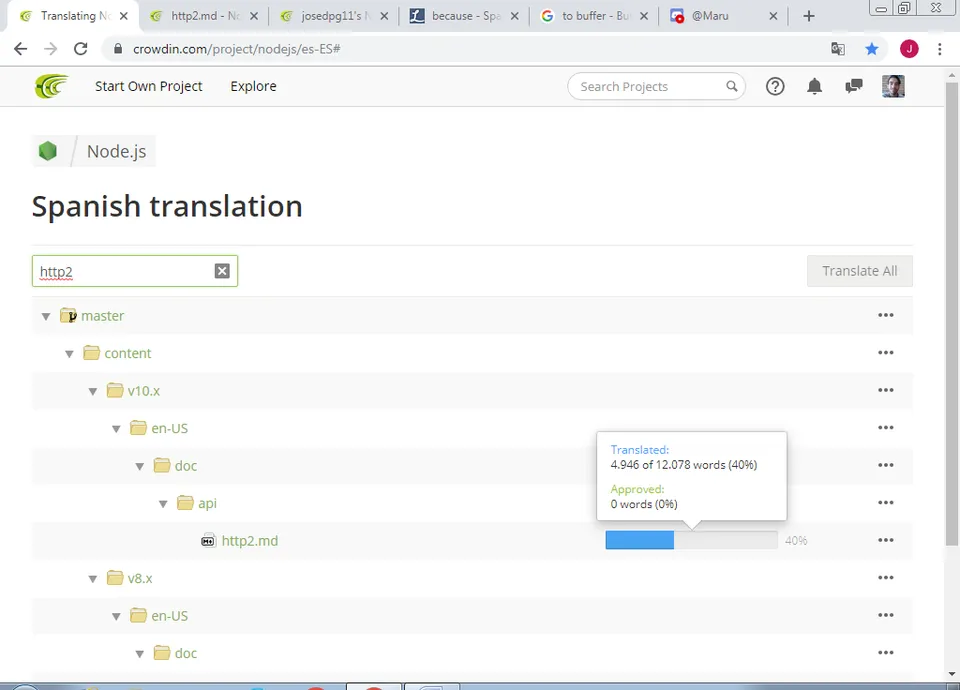
Task: Open the Chrome three-dot menu
Action: click(x=940, y=49)
